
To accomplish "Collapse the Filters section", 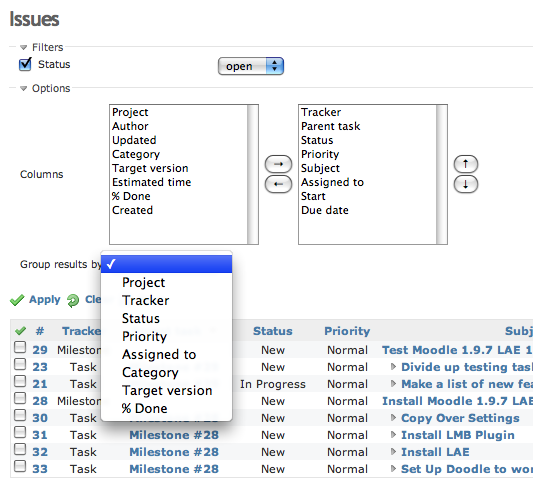I will [23, 48].
